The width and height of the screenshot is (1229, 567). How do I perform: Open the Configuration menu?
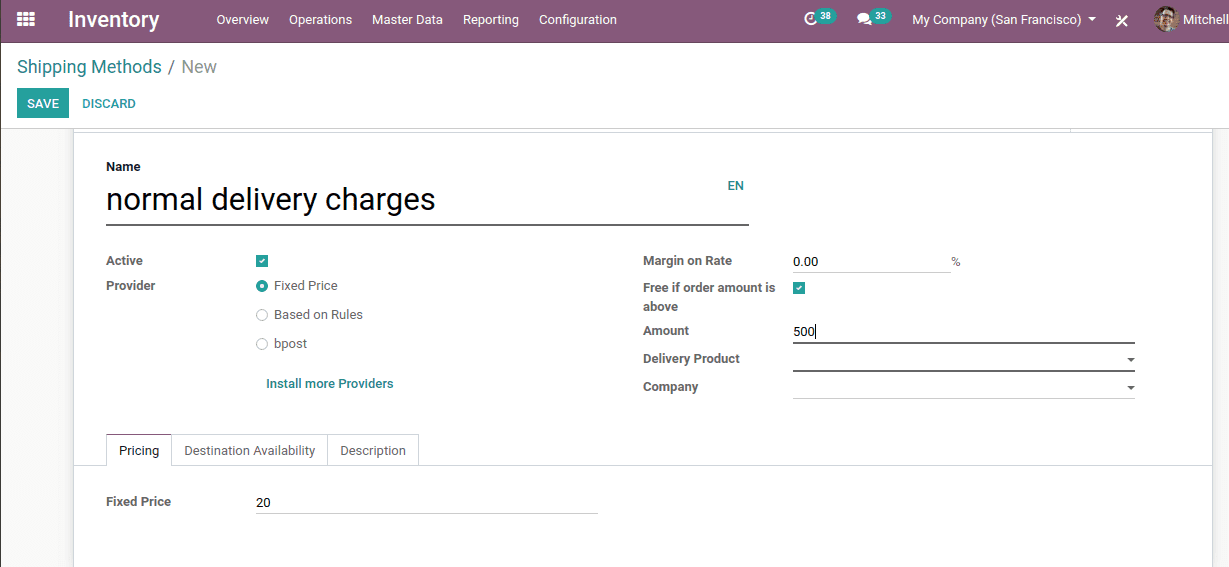(578, 19)
